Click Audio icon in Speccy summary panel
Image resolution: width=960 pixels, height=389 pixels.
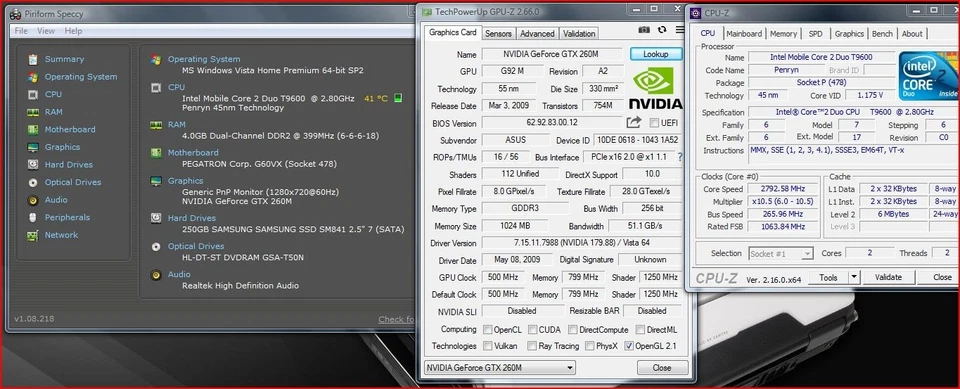[156, 274]
